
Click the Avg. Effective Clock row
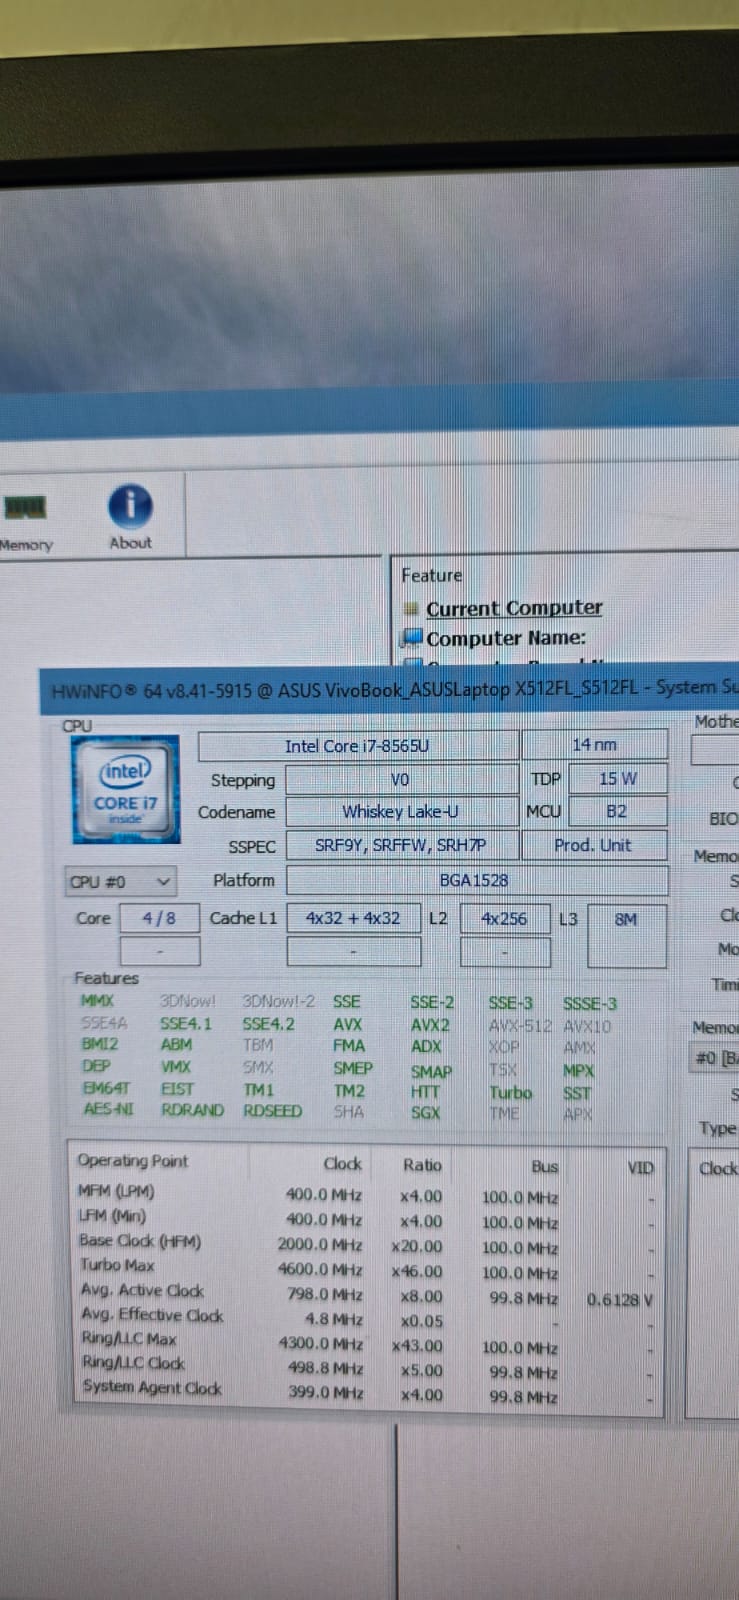pos(366,1318)
